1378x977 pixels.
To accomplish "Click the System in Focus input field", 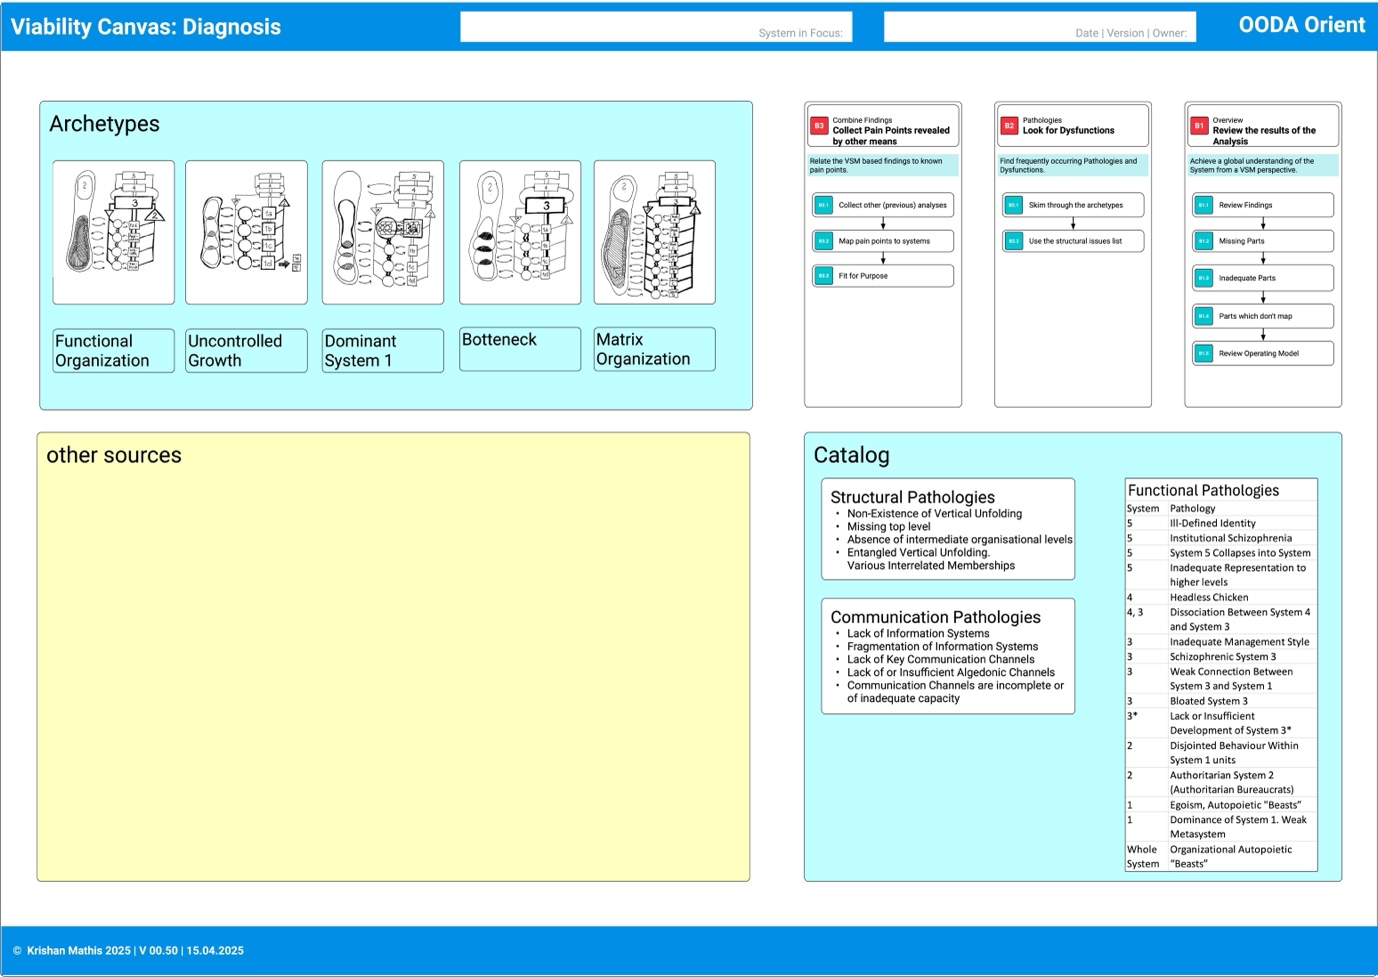I will tap(655, 27).
